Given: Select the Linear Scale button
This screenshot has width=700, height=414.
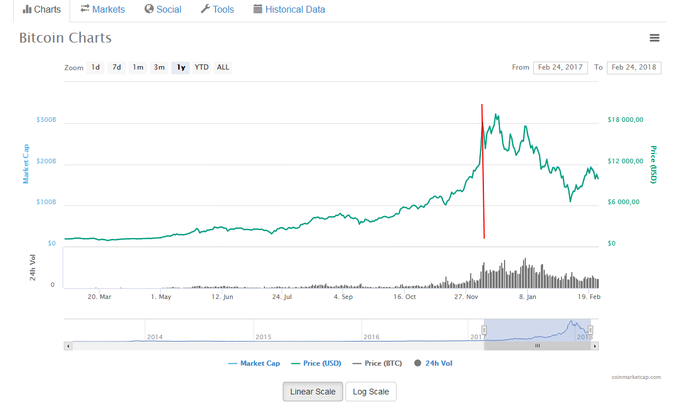Looking at the screenshot, I should tap(313, 391).
